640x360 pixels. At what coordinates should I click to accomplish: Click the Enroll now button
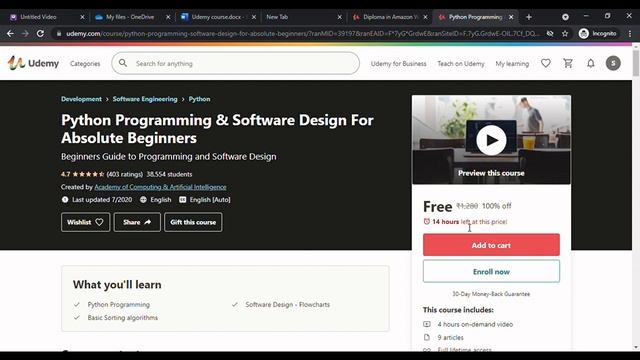[491, 271]
